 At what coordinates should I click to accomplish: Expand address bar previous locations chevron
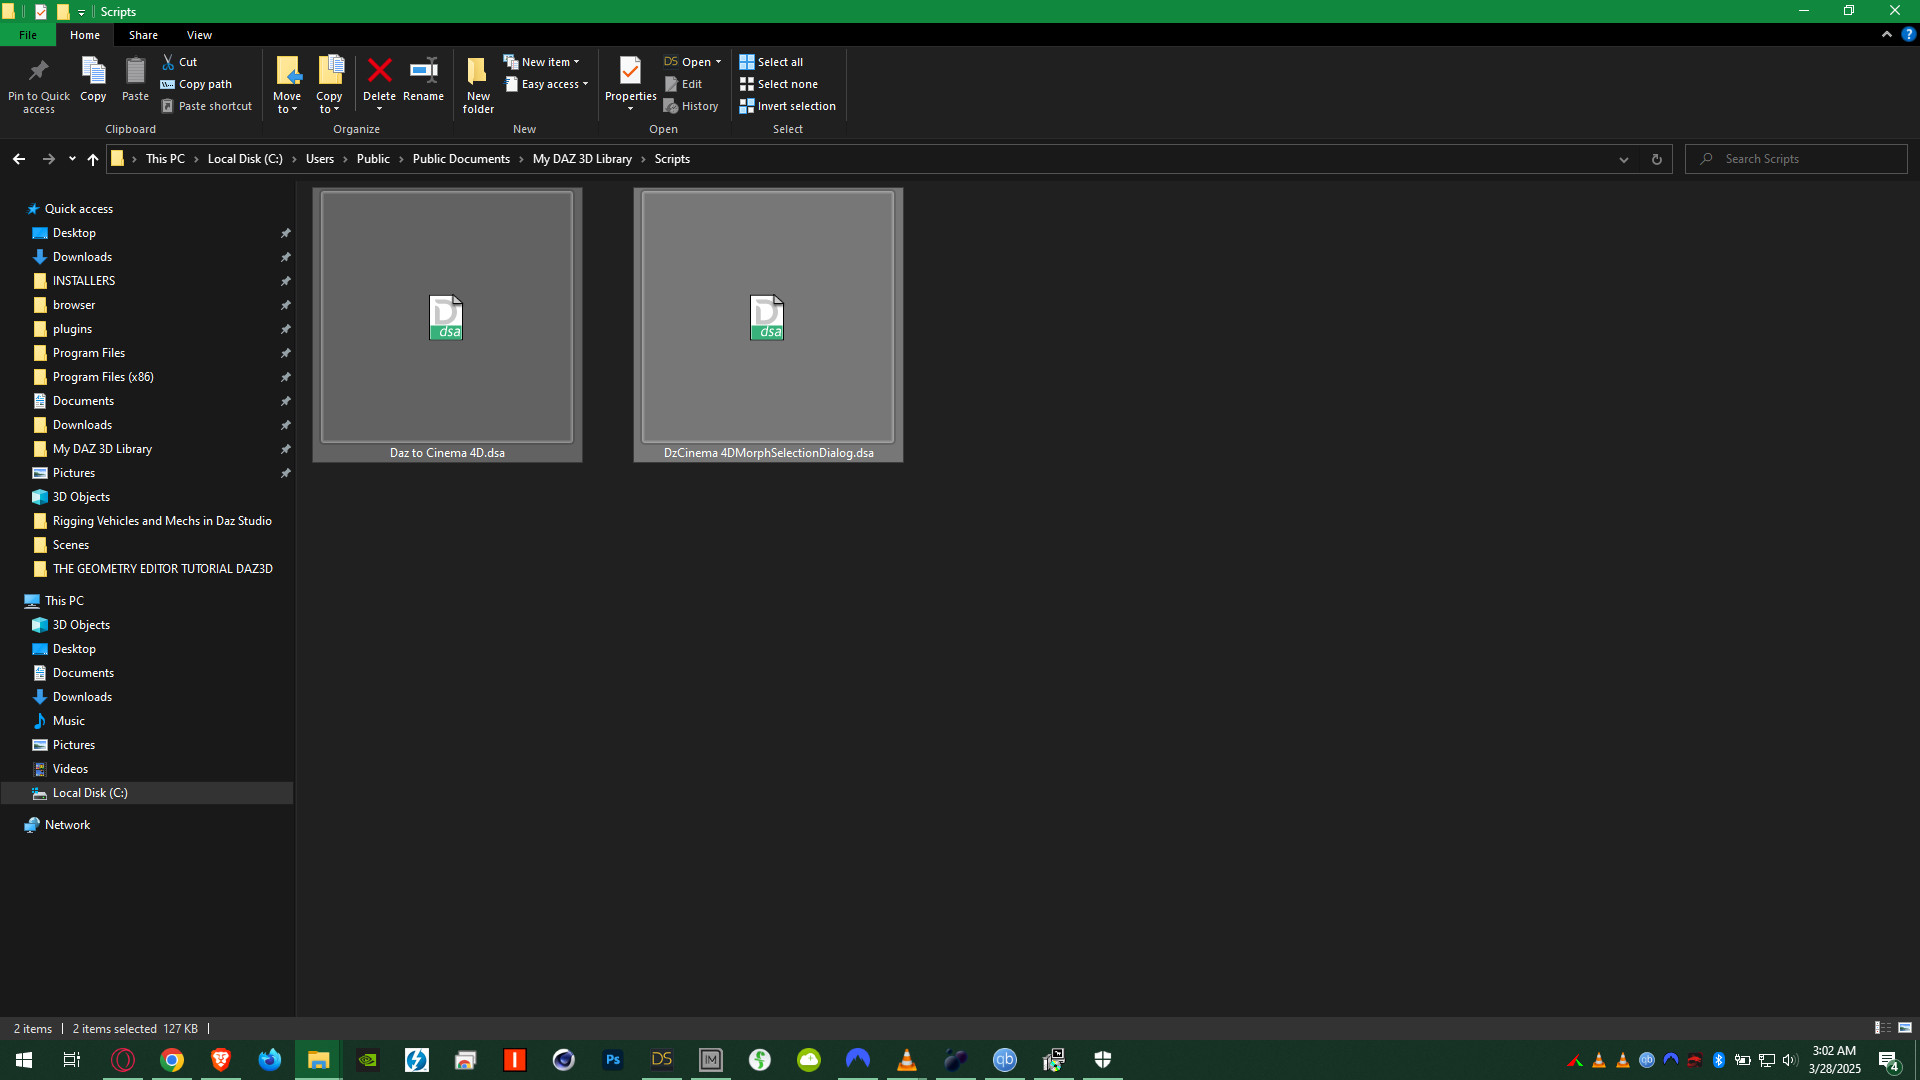[x=1624, y=159]
